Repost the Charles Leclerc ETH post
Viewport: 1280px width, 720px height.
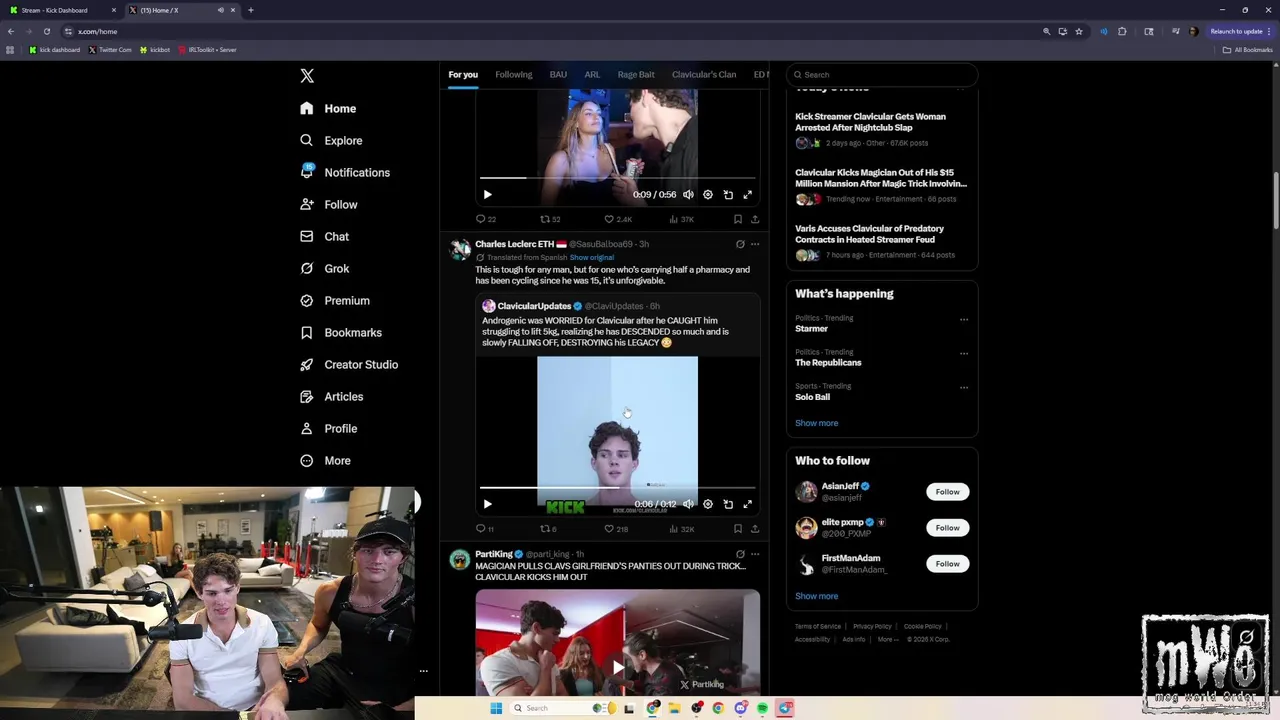pos(548,528)
